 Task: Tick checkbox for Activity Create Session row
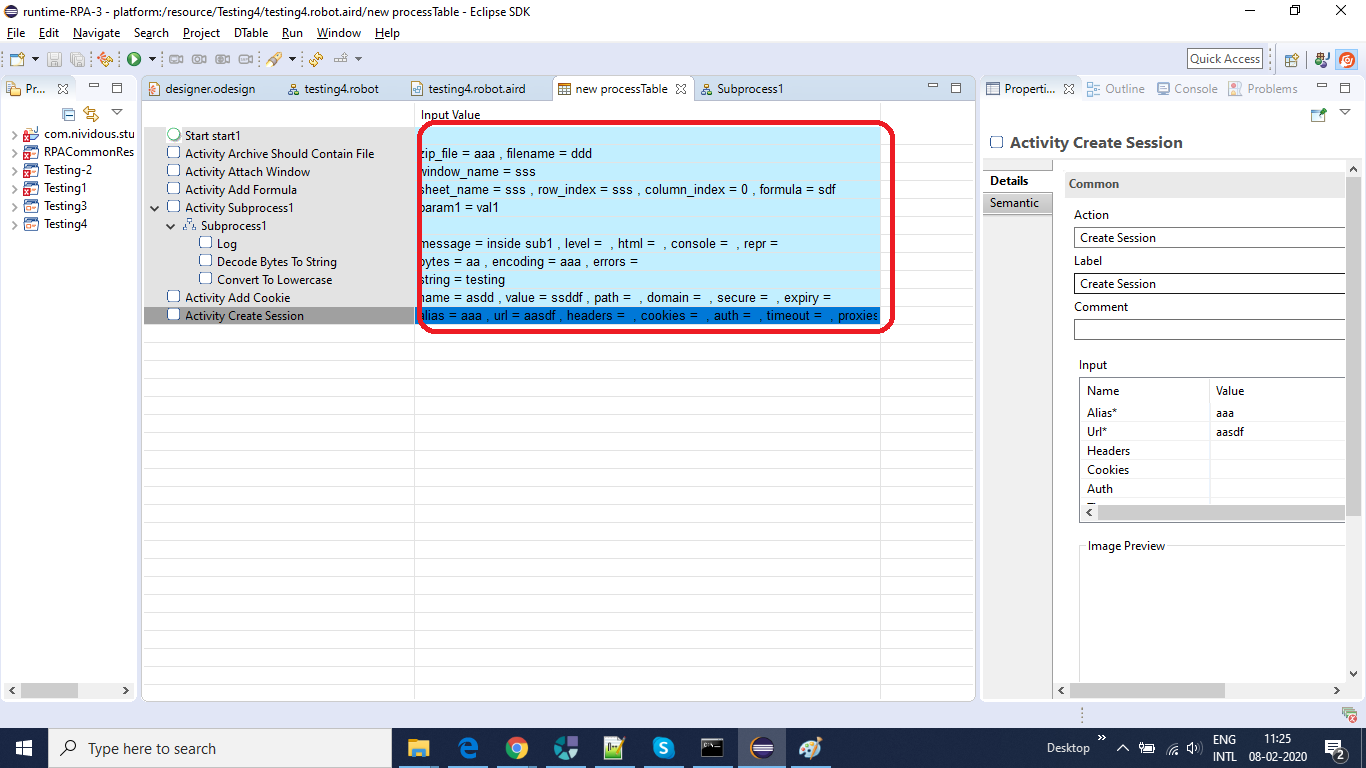174,315
